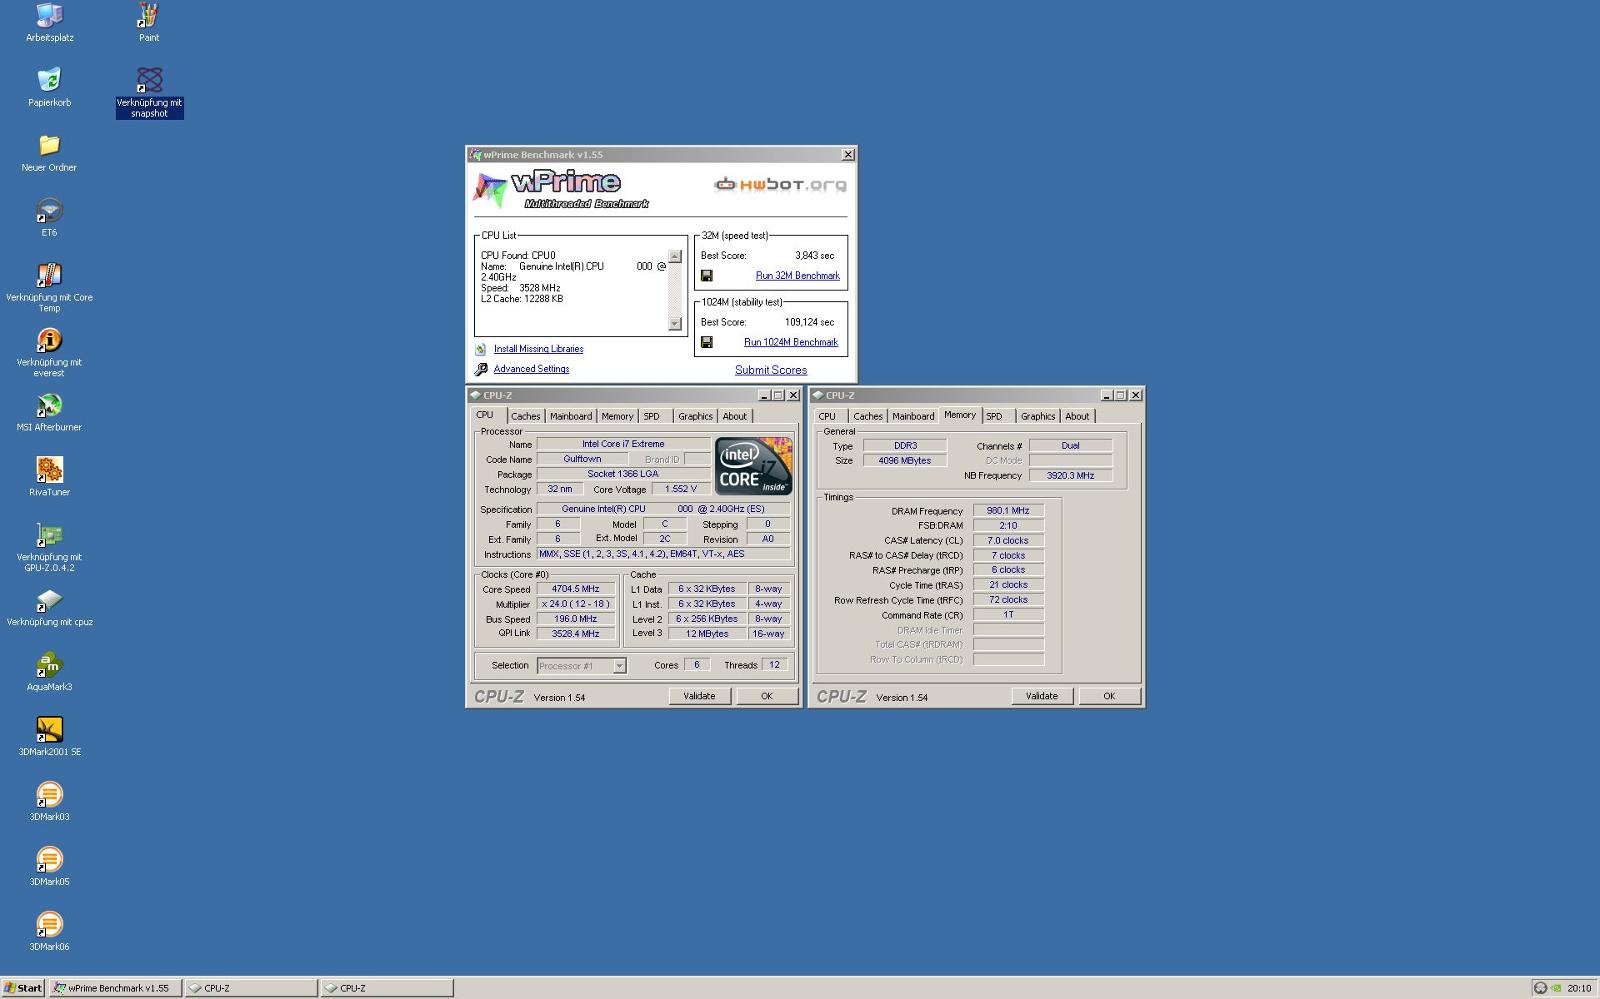
Task: Select the 3DMark06 desktop icon
Action: click(49, 925)
